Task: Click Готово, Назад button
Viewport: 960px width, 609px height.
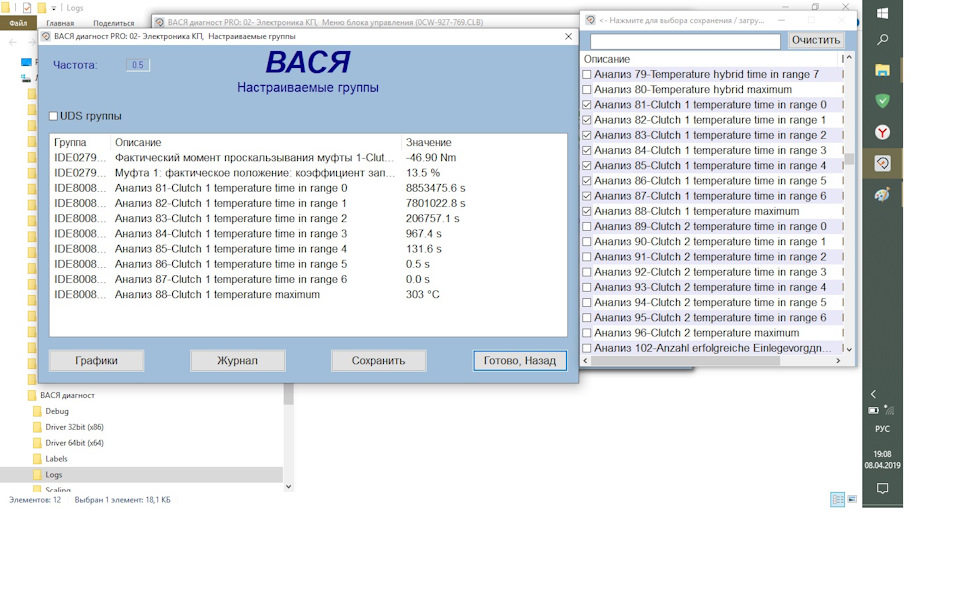Action: (x=520, y=361)
